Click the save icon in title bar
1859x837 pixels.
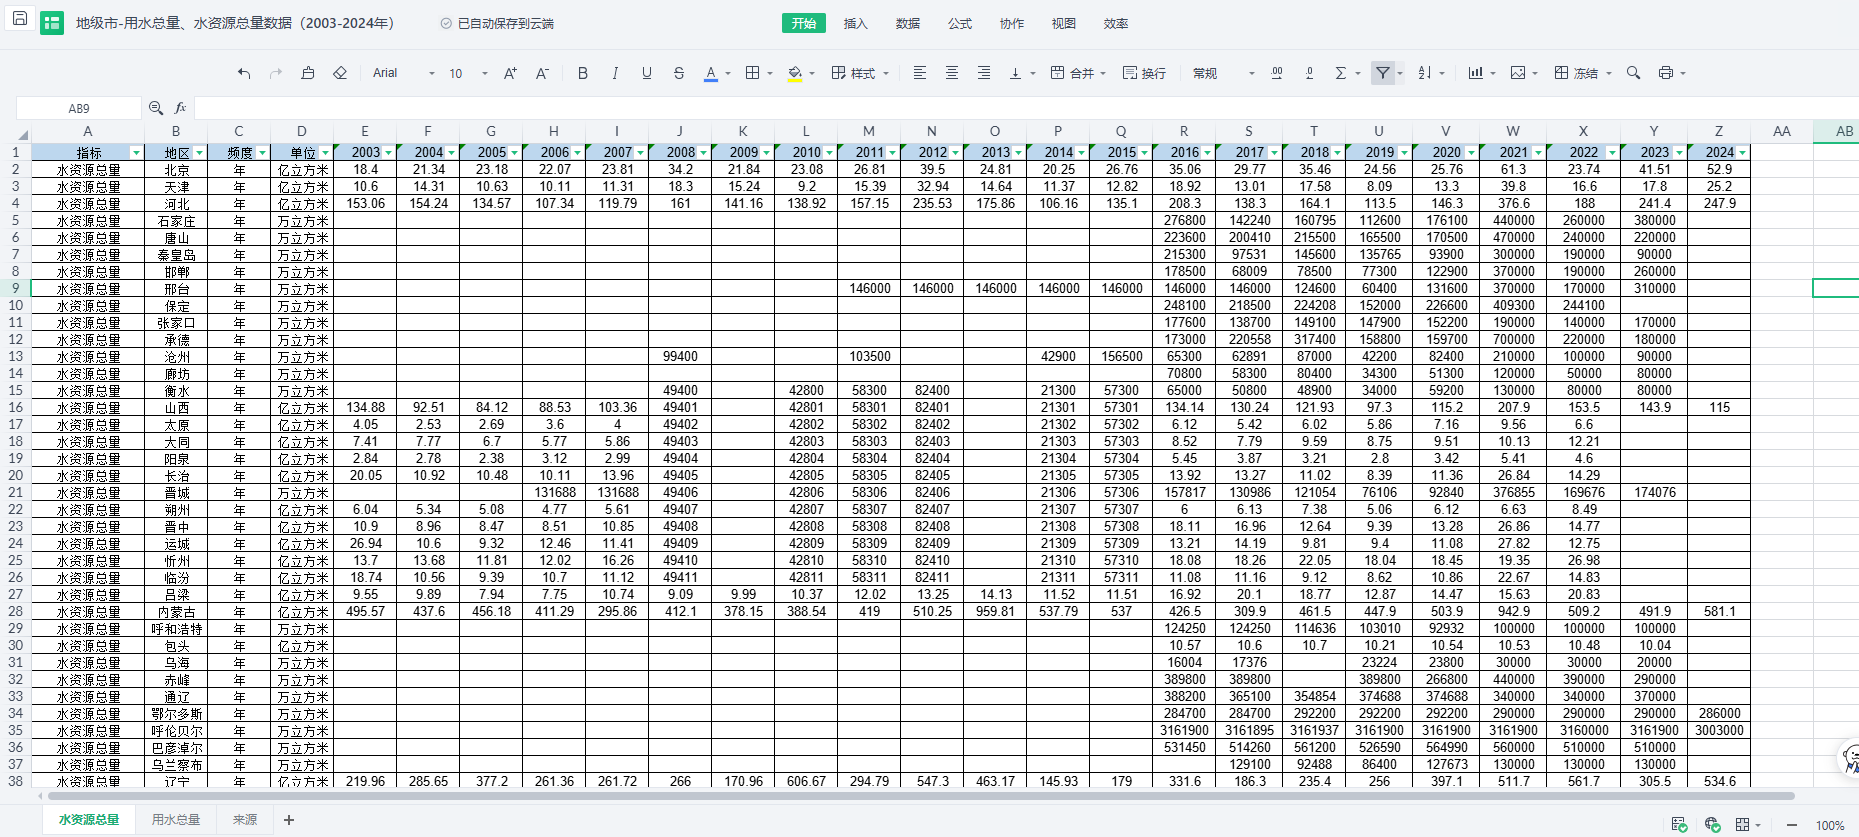(x=19, y=19)
